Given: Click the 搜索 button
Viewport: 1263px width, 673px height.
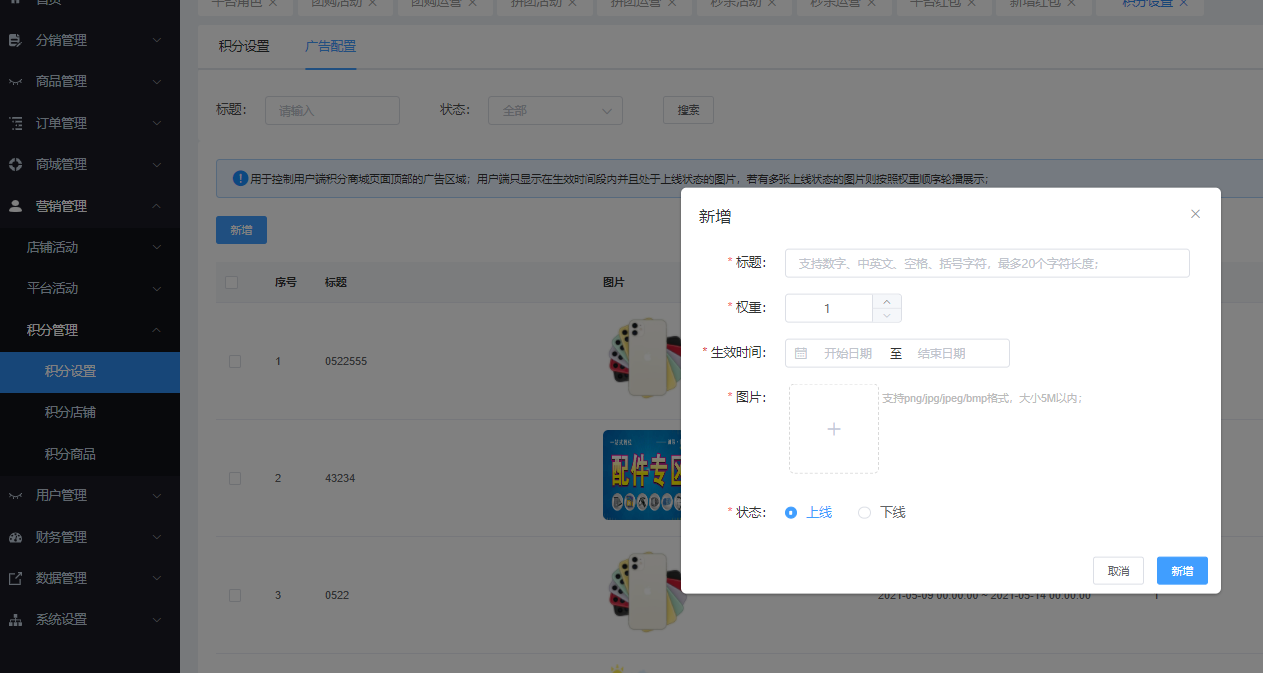Looking at the screenshot, I should [x=688, y=110].
